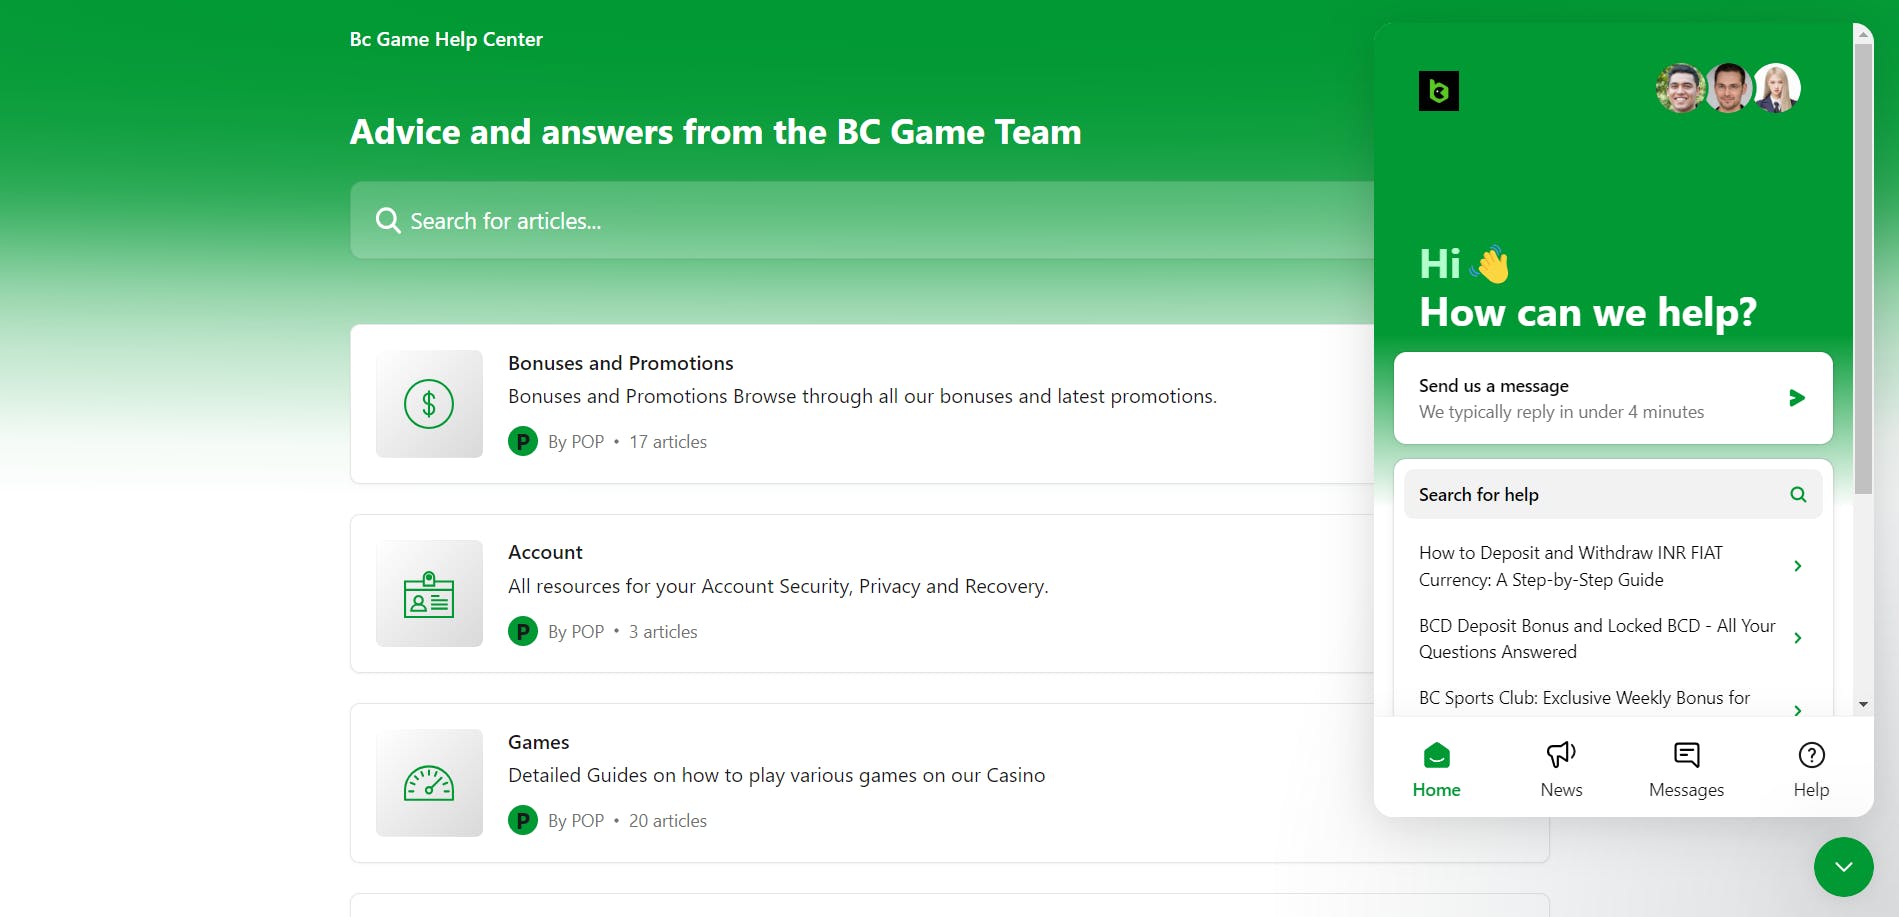The height and width of the screenshot is (917, 1899).
Task: Collapse the chat widget with round chevron button
Action: 1843,867
